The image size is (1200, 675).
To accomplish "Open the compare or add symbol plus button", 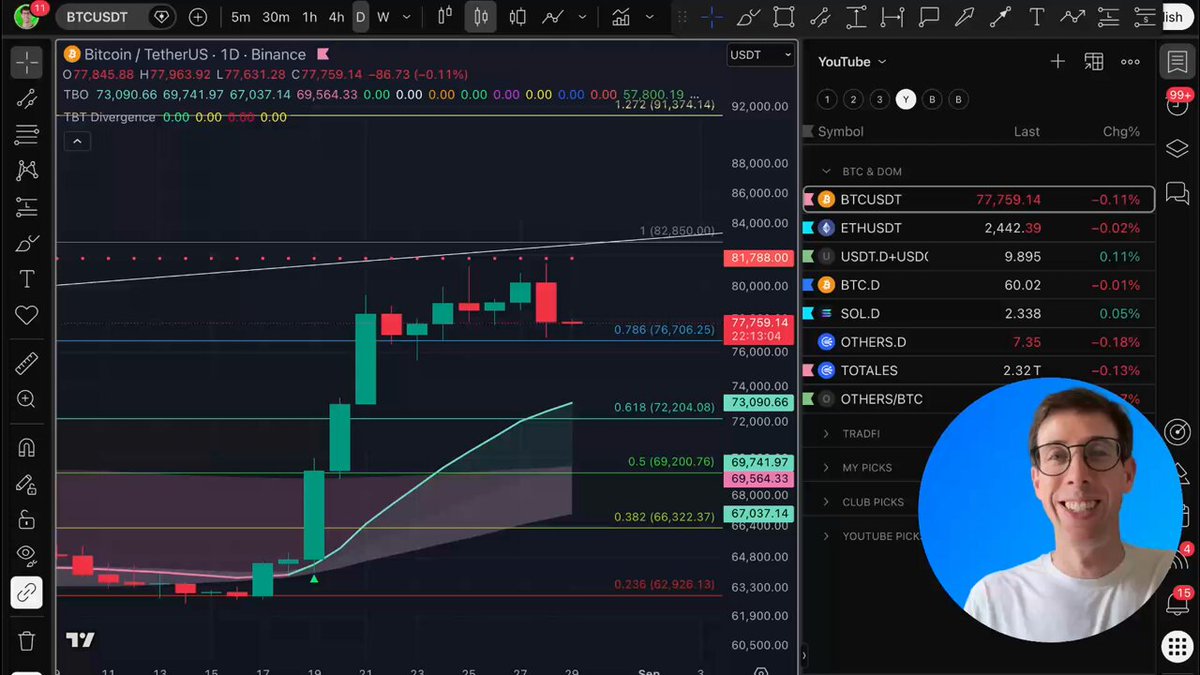I will tap(198, 17).
